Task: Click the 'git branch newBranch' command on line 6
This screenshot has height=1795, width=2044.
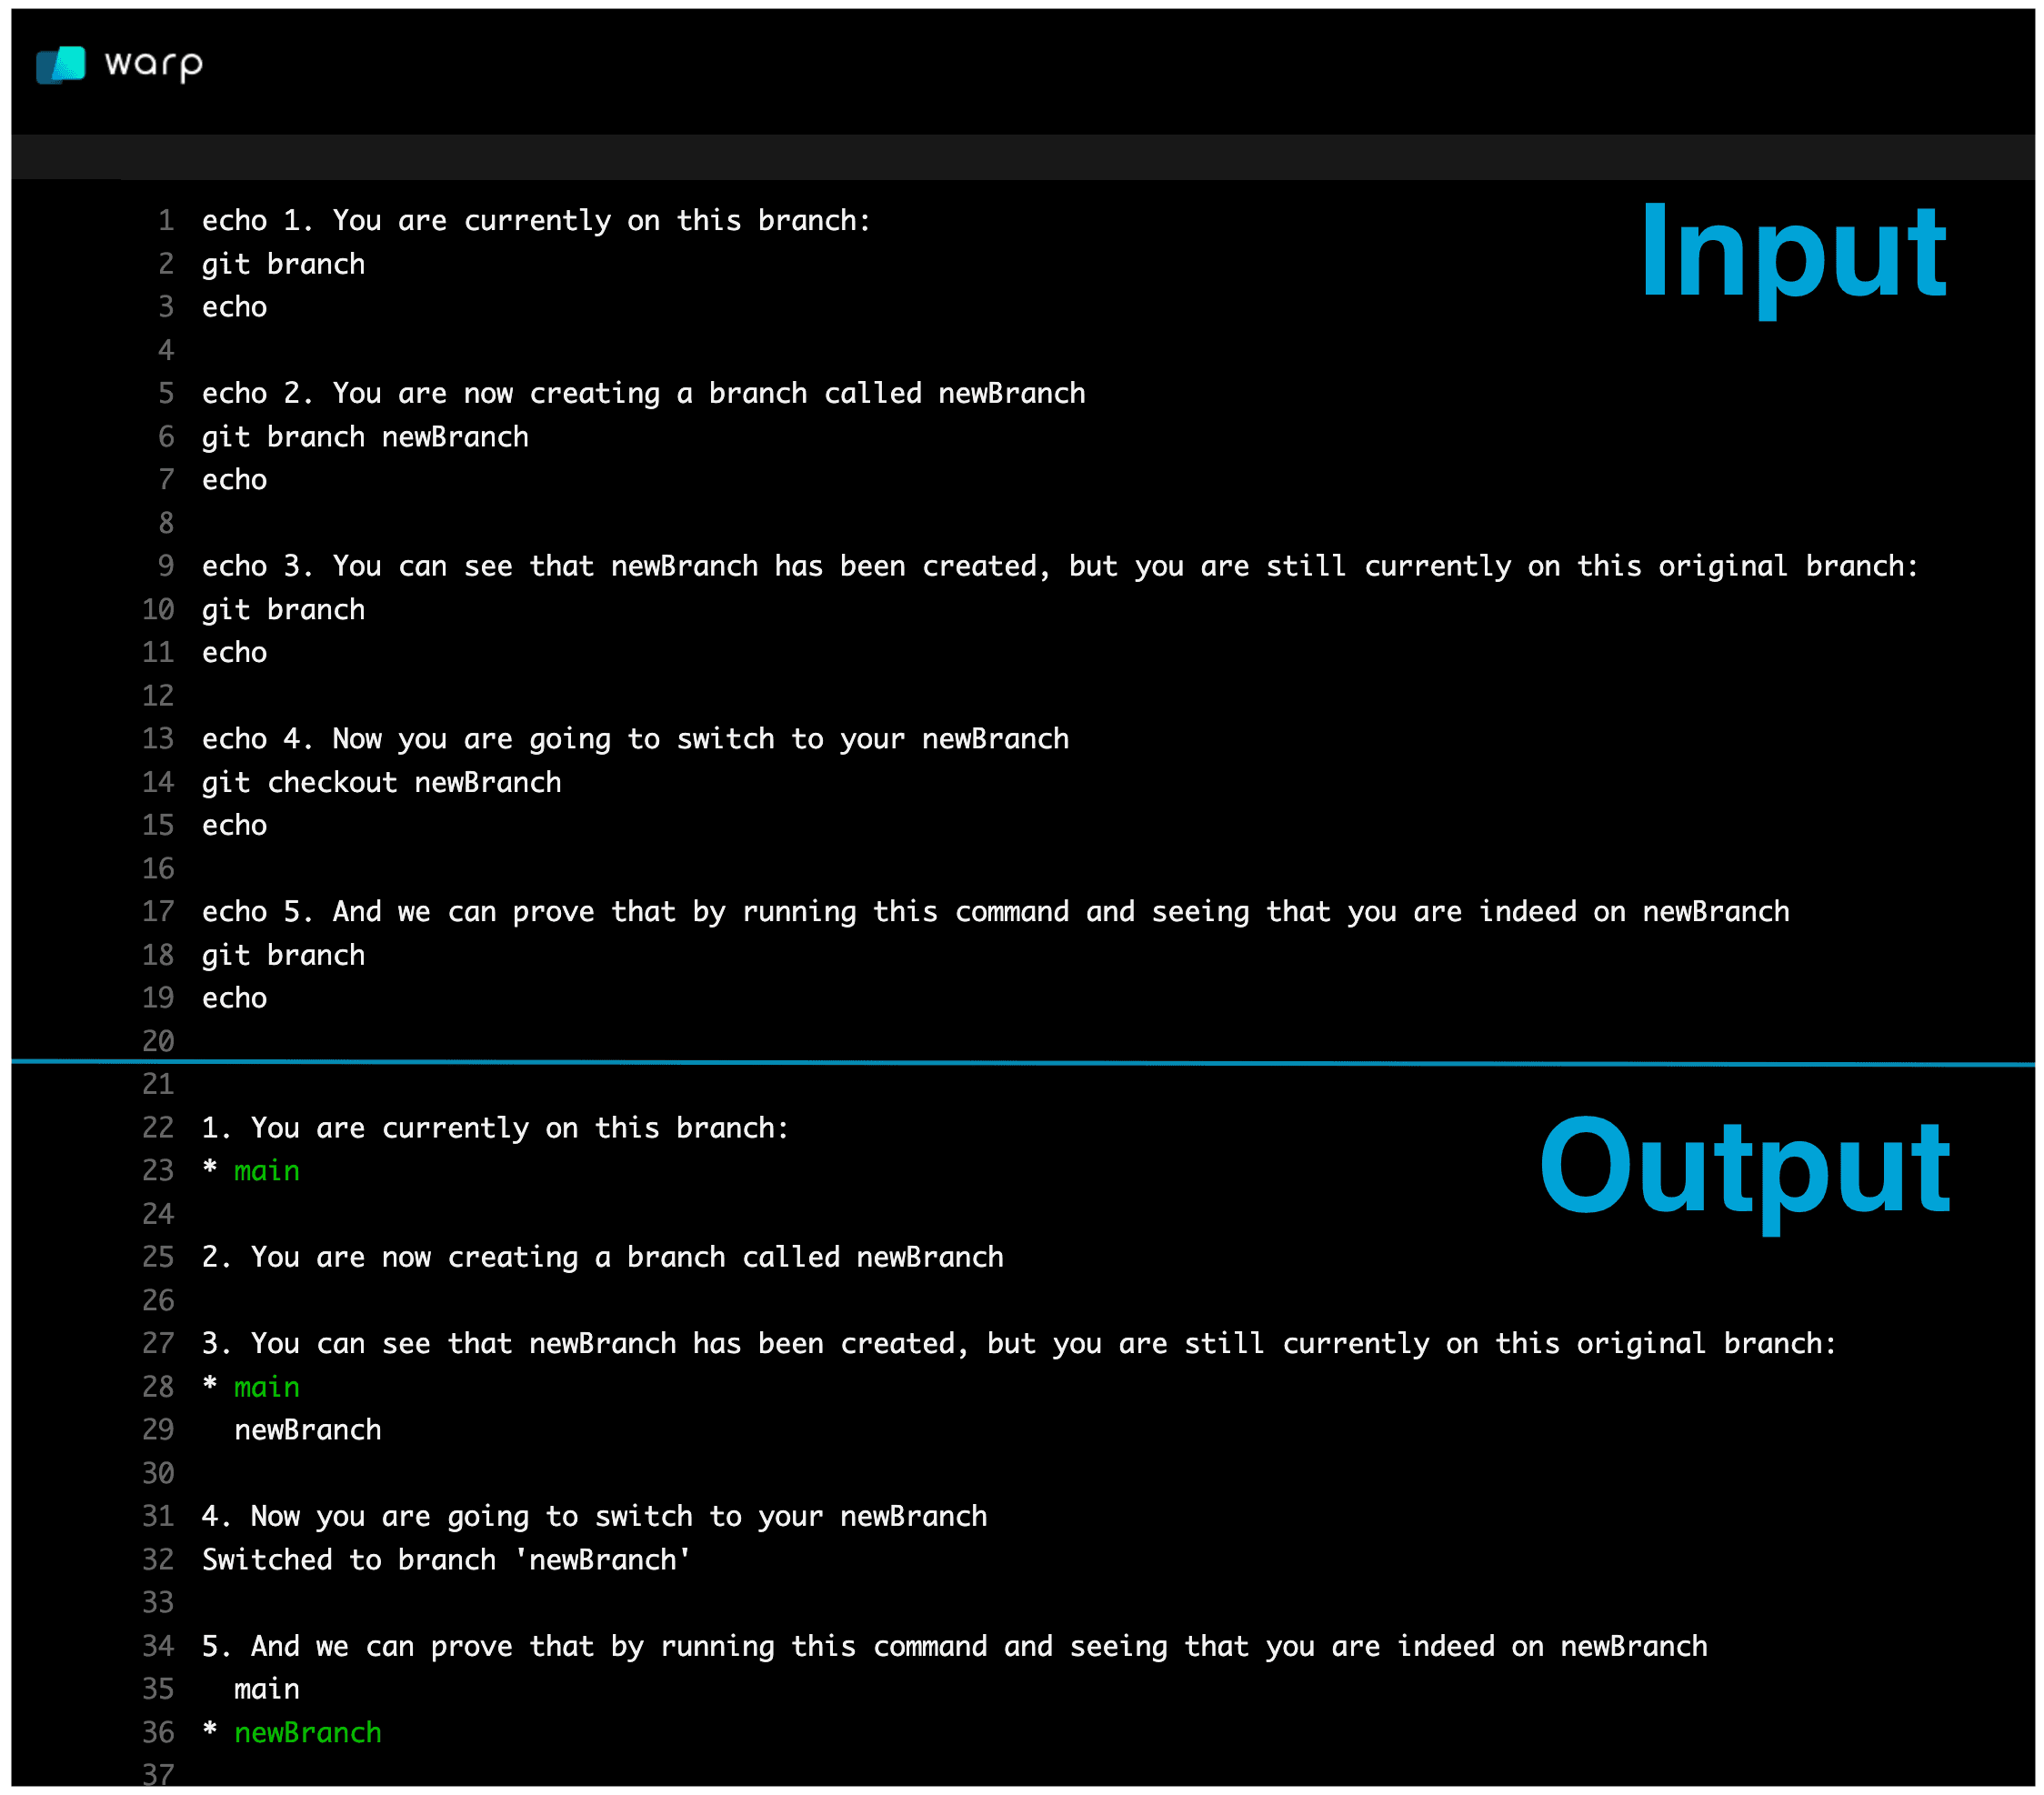Action: click(365, 437)
